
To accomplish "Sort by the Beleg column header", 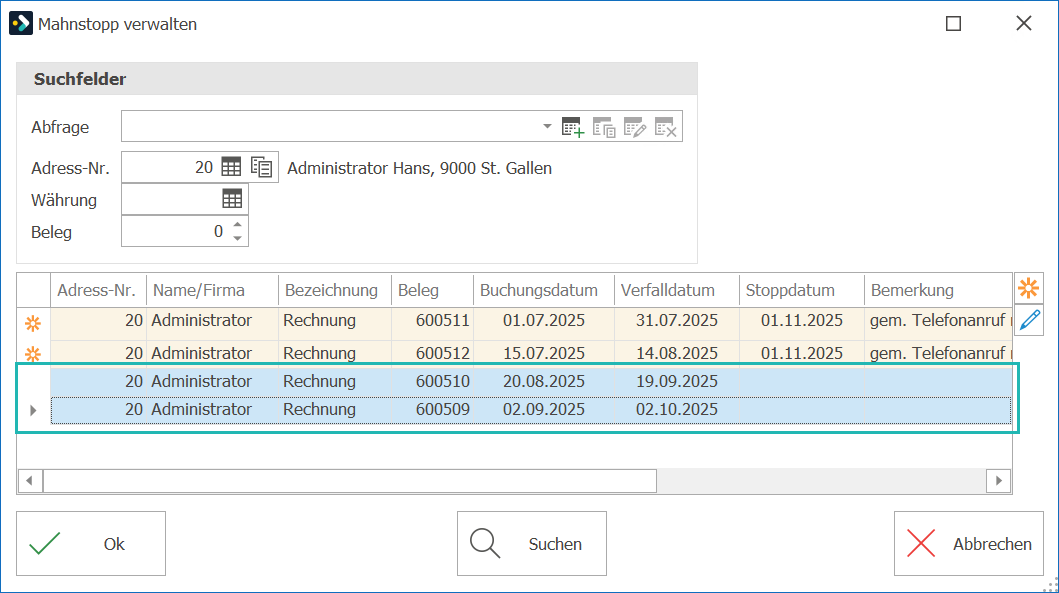I will point(432,290).
